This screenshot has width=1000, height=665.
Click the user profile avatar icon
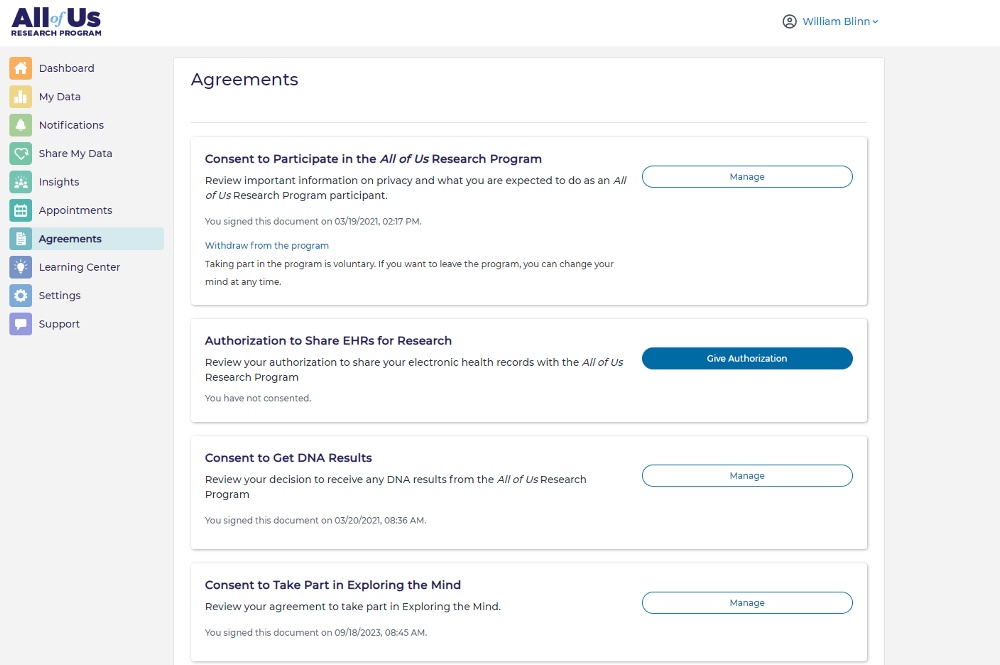pyautogui.click(x=790, y=22)
